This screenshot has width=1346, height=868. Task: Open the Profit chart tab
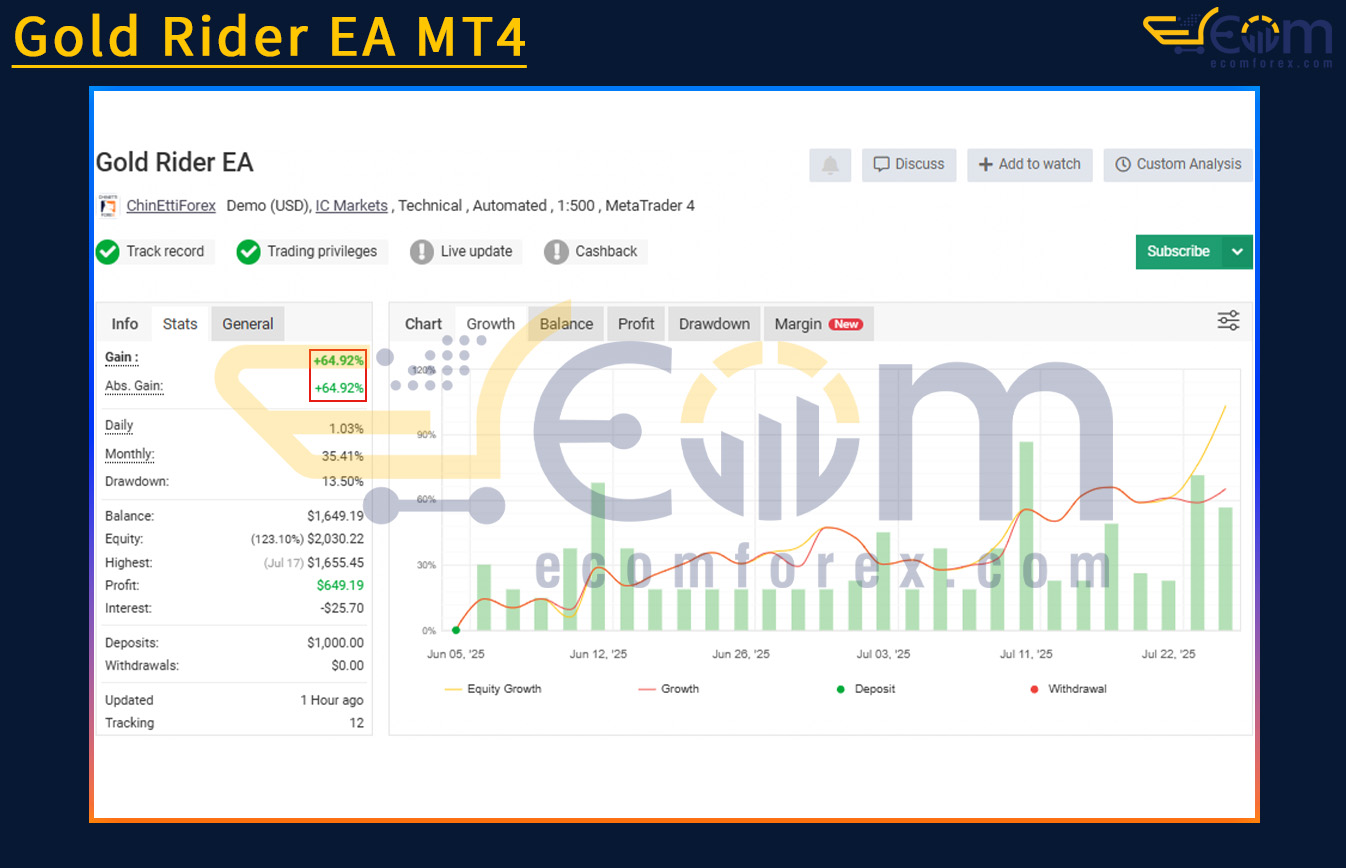pyautogui.click(x=636, y=324)
